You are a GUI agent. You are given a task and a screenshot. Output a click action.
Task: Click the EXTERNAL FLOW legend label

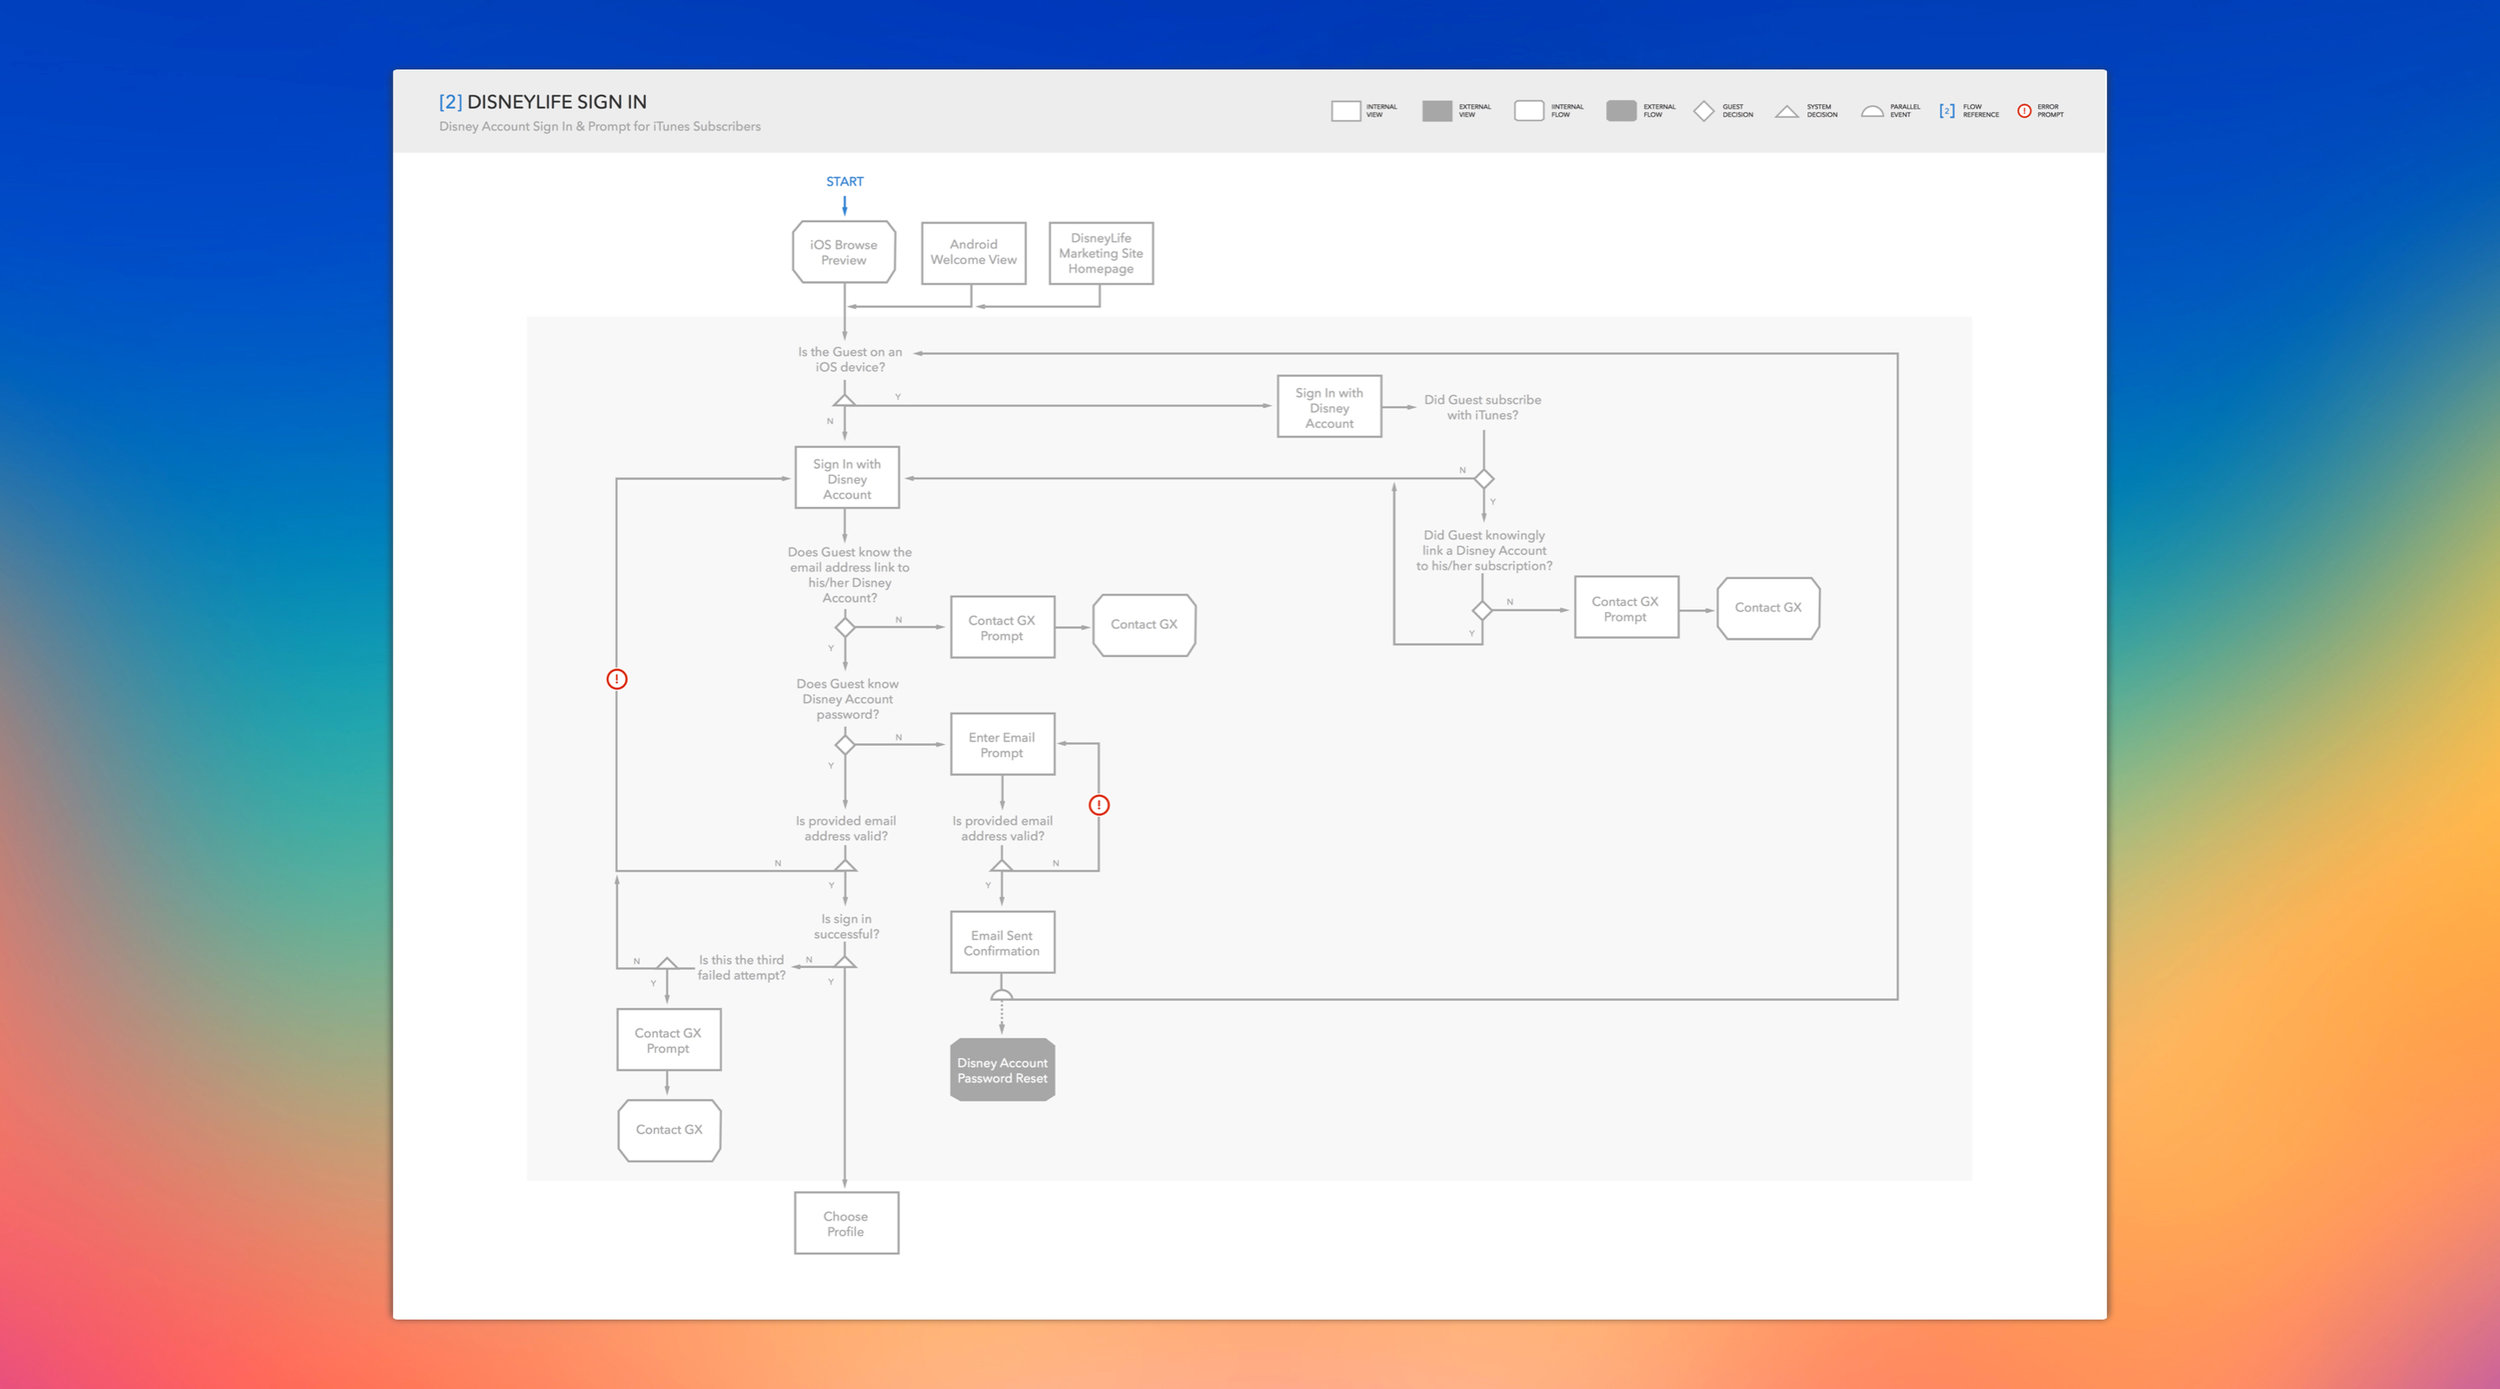[x=1659, y=111]
